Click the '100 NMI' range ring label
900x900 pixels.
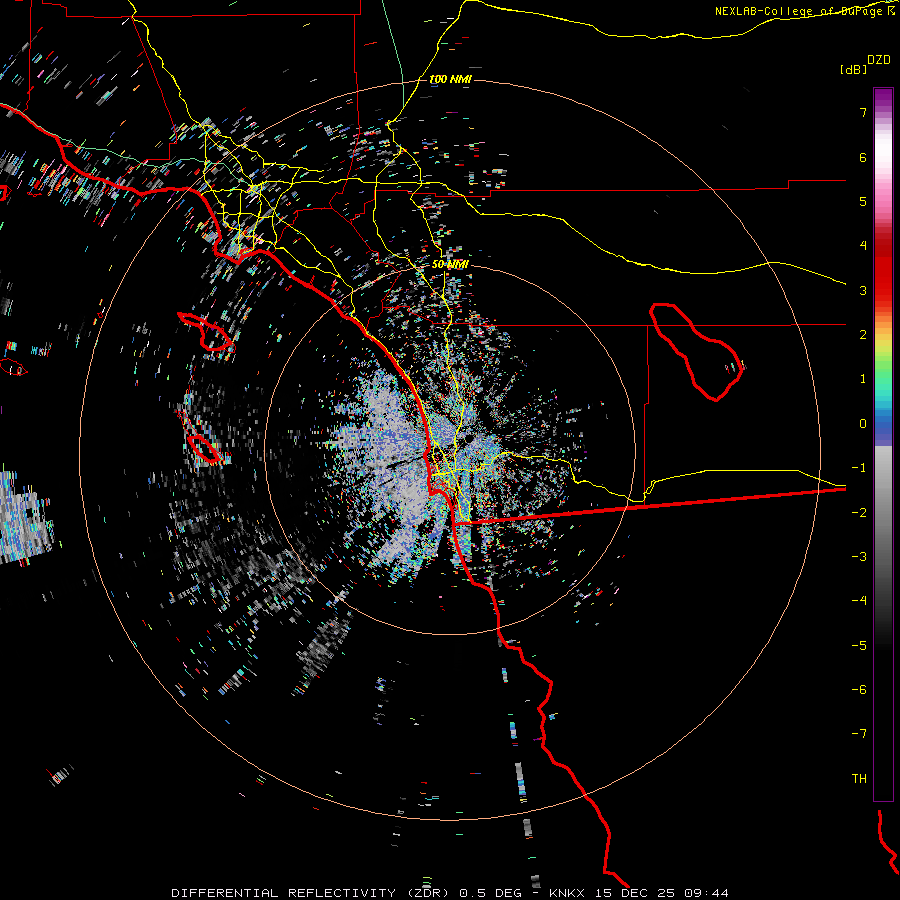pos(450,79)
